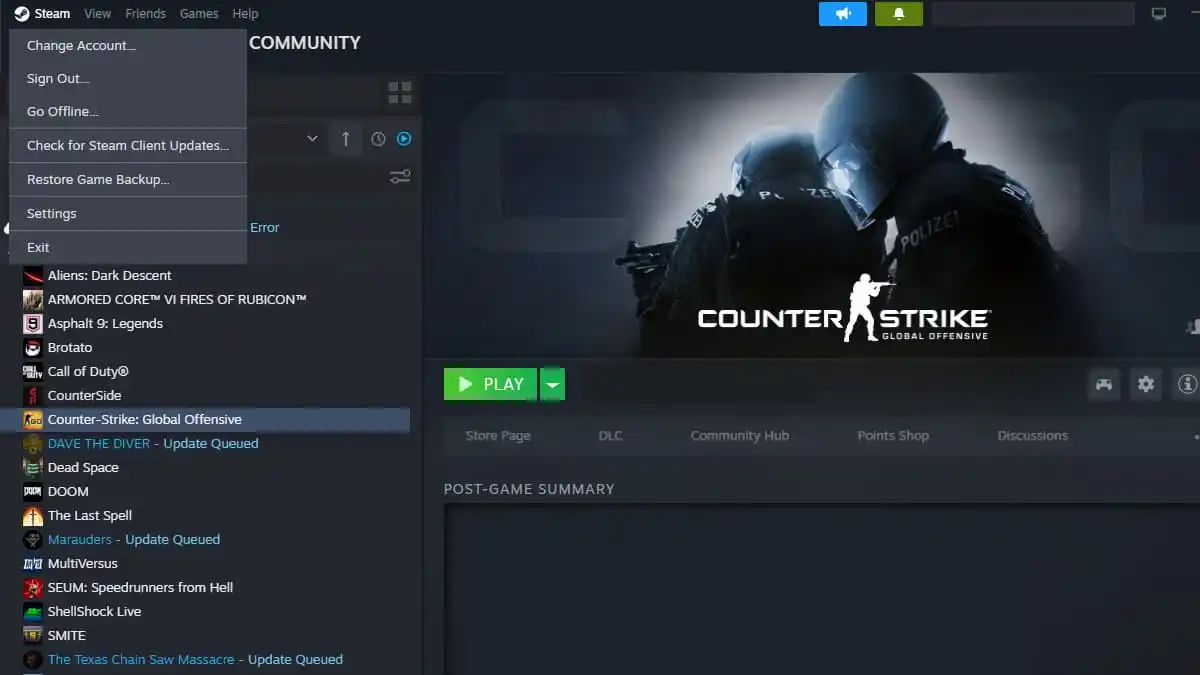
Task: Click the recent activity clock icon
Action: (378, 139)
